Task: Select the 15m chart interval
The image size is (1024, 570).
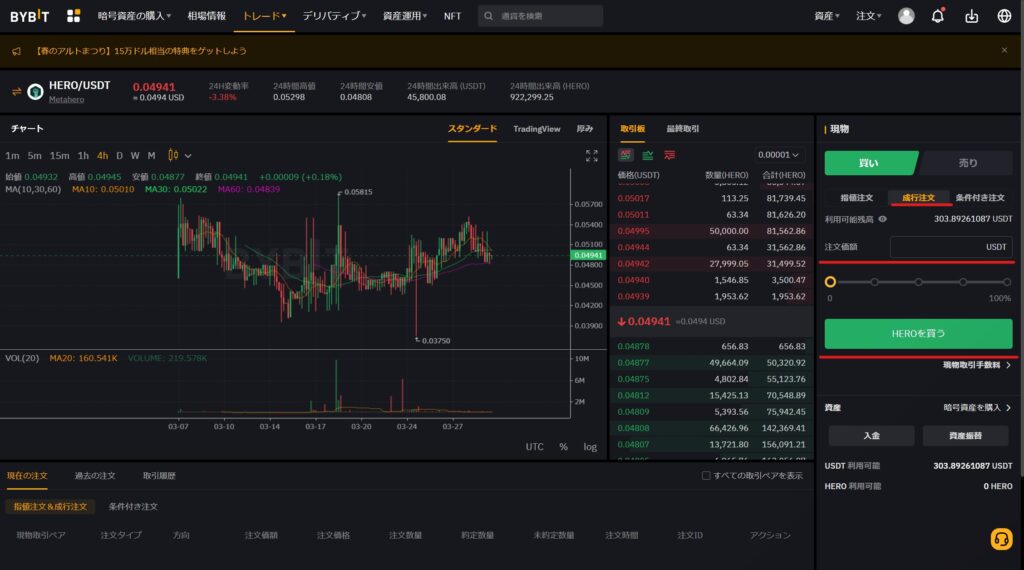Action: (x=59, y=155)
